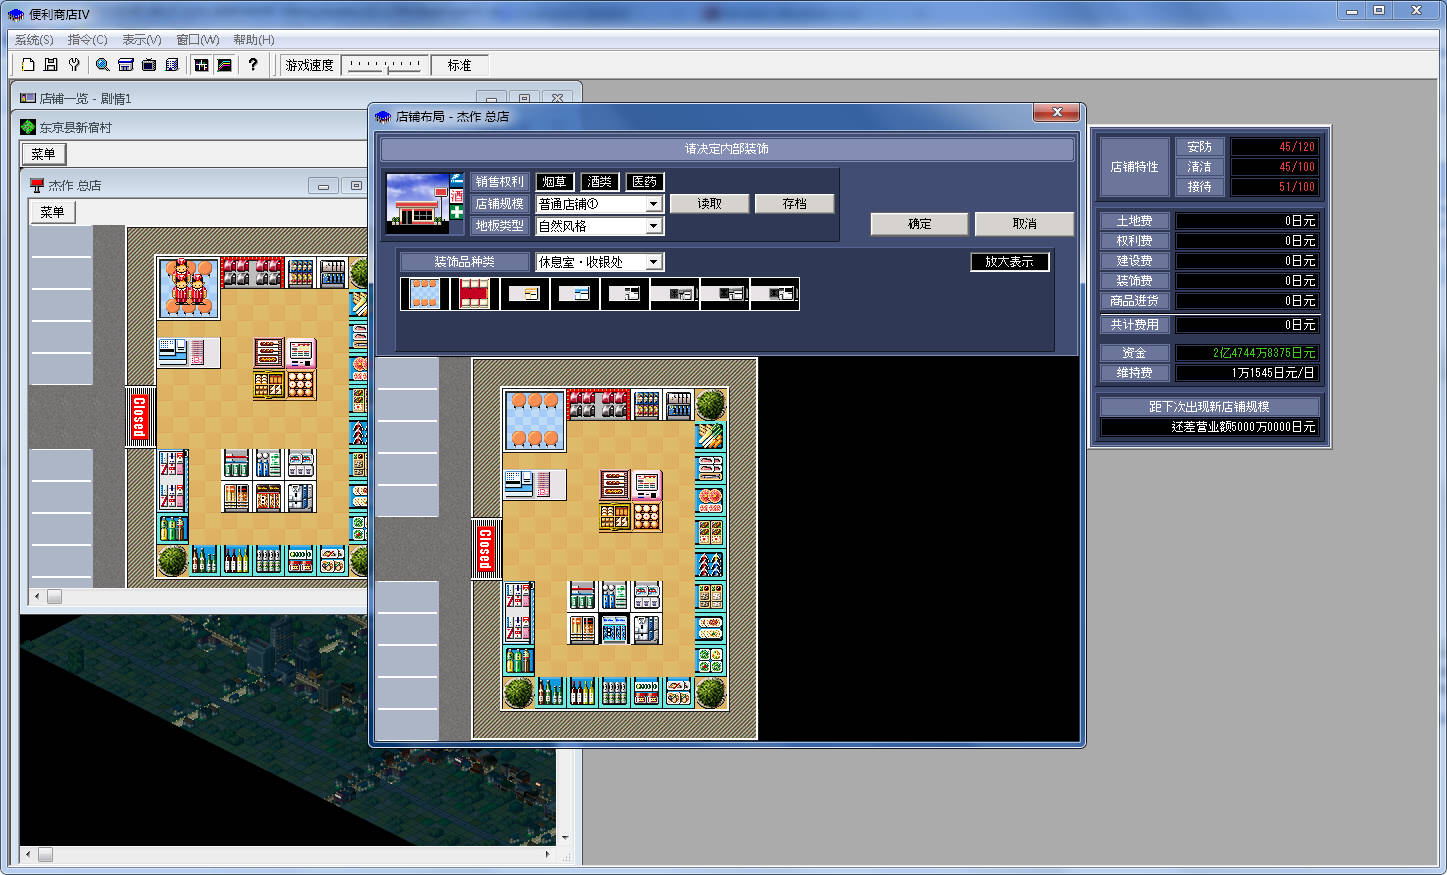Open the 系统(S) menu
This screenshot has height=875, width=1447.
[x=34, y=40]
